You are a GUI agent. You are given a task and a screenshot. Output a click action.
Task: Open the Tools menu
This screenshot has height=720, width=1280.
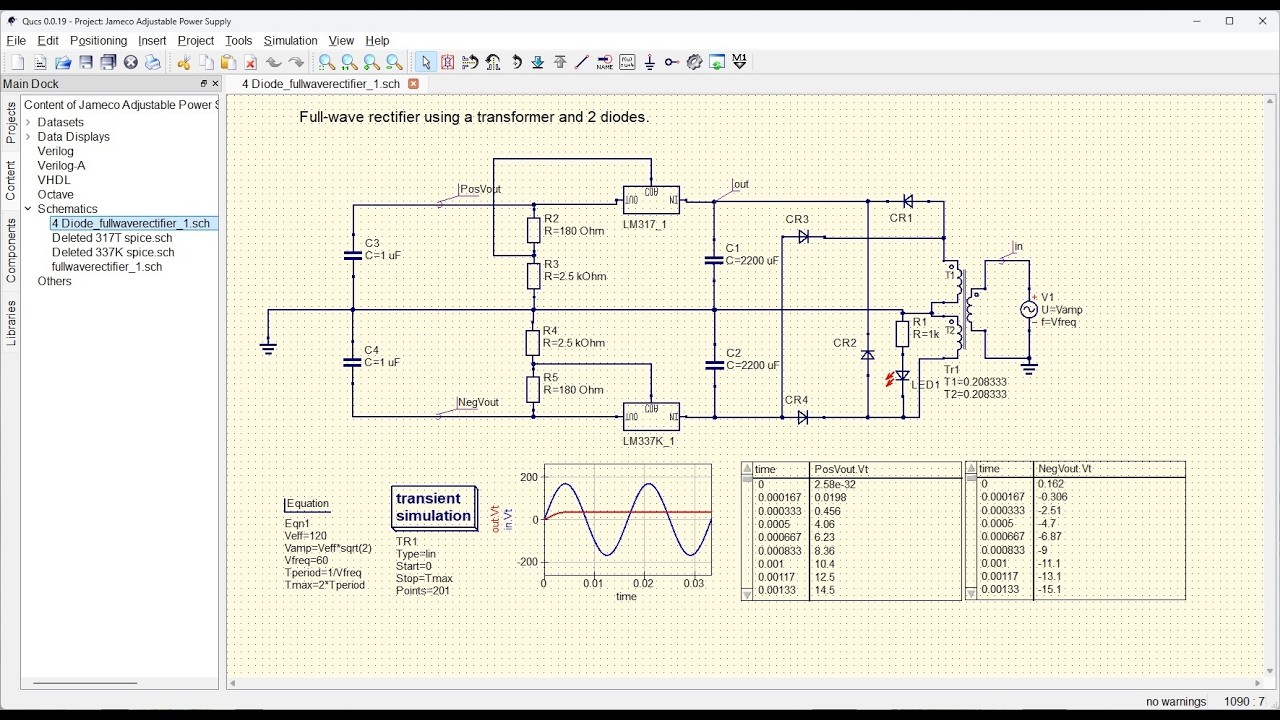[x=239, y=41]
